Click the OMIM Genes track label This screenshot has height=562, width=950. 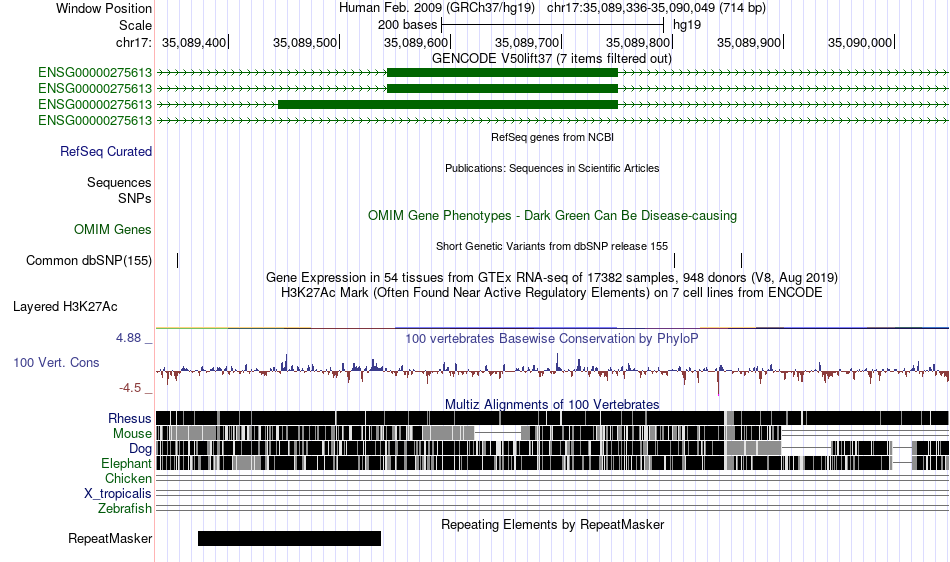point(113,230)
